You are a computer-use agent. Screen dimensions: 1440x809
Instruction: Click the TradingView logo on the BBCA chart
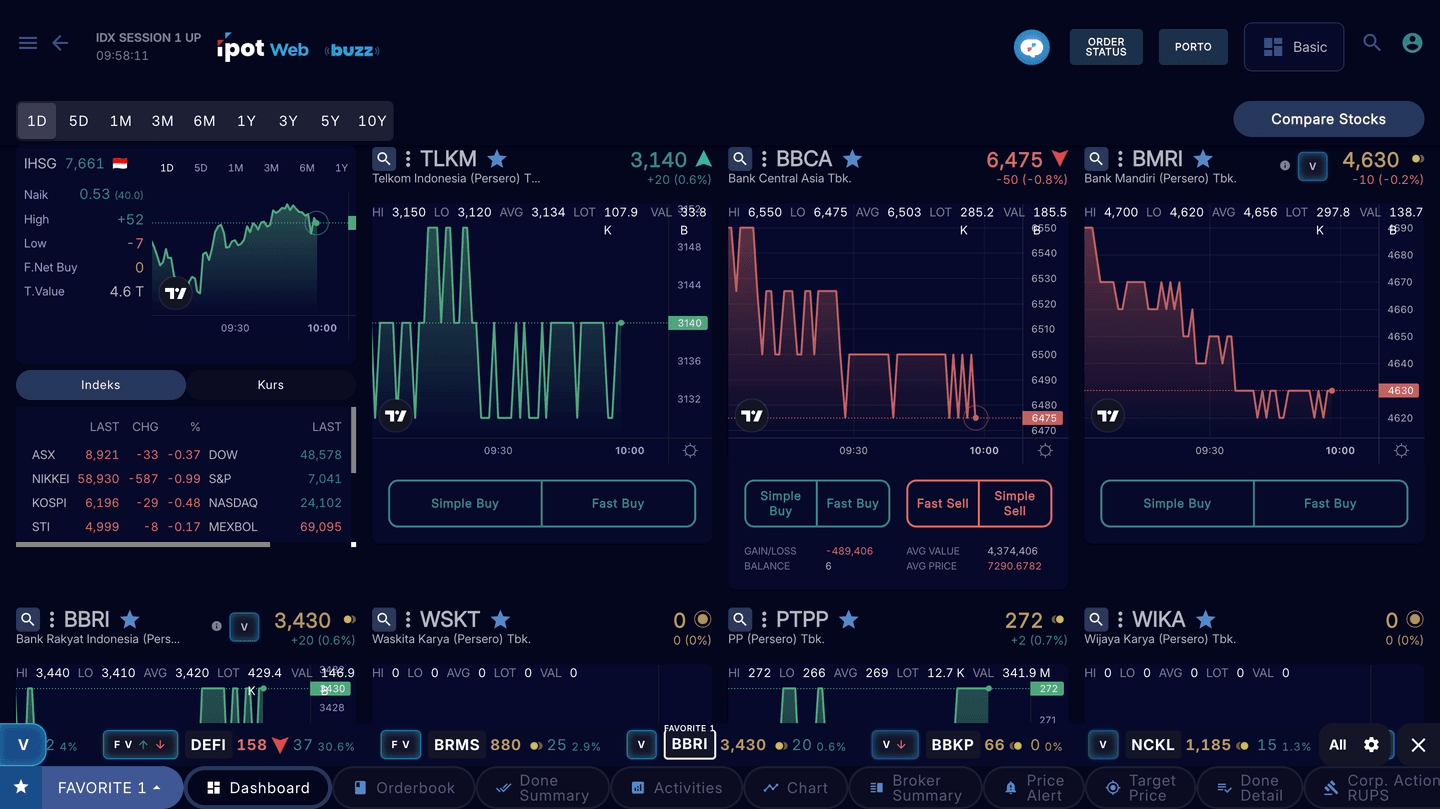click(752, 415)
